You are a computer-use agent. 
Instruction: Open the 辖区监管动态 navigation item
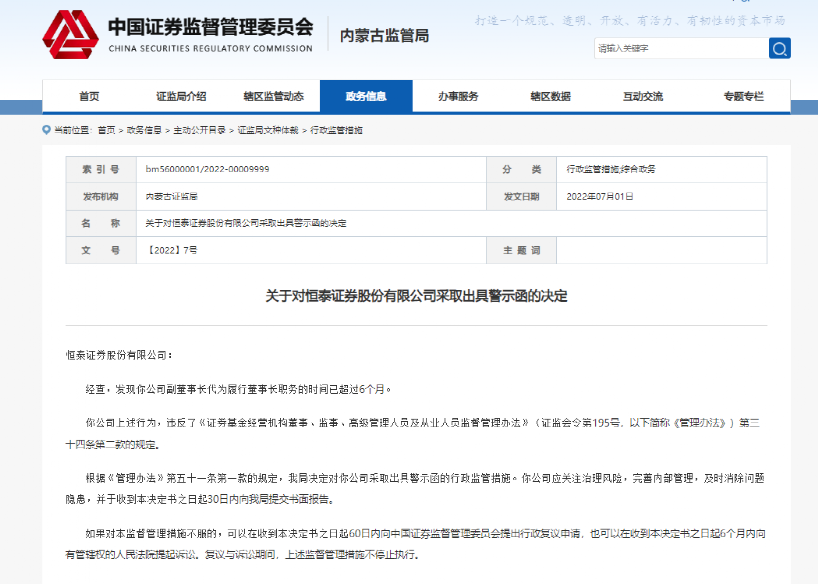pos(274,96)
